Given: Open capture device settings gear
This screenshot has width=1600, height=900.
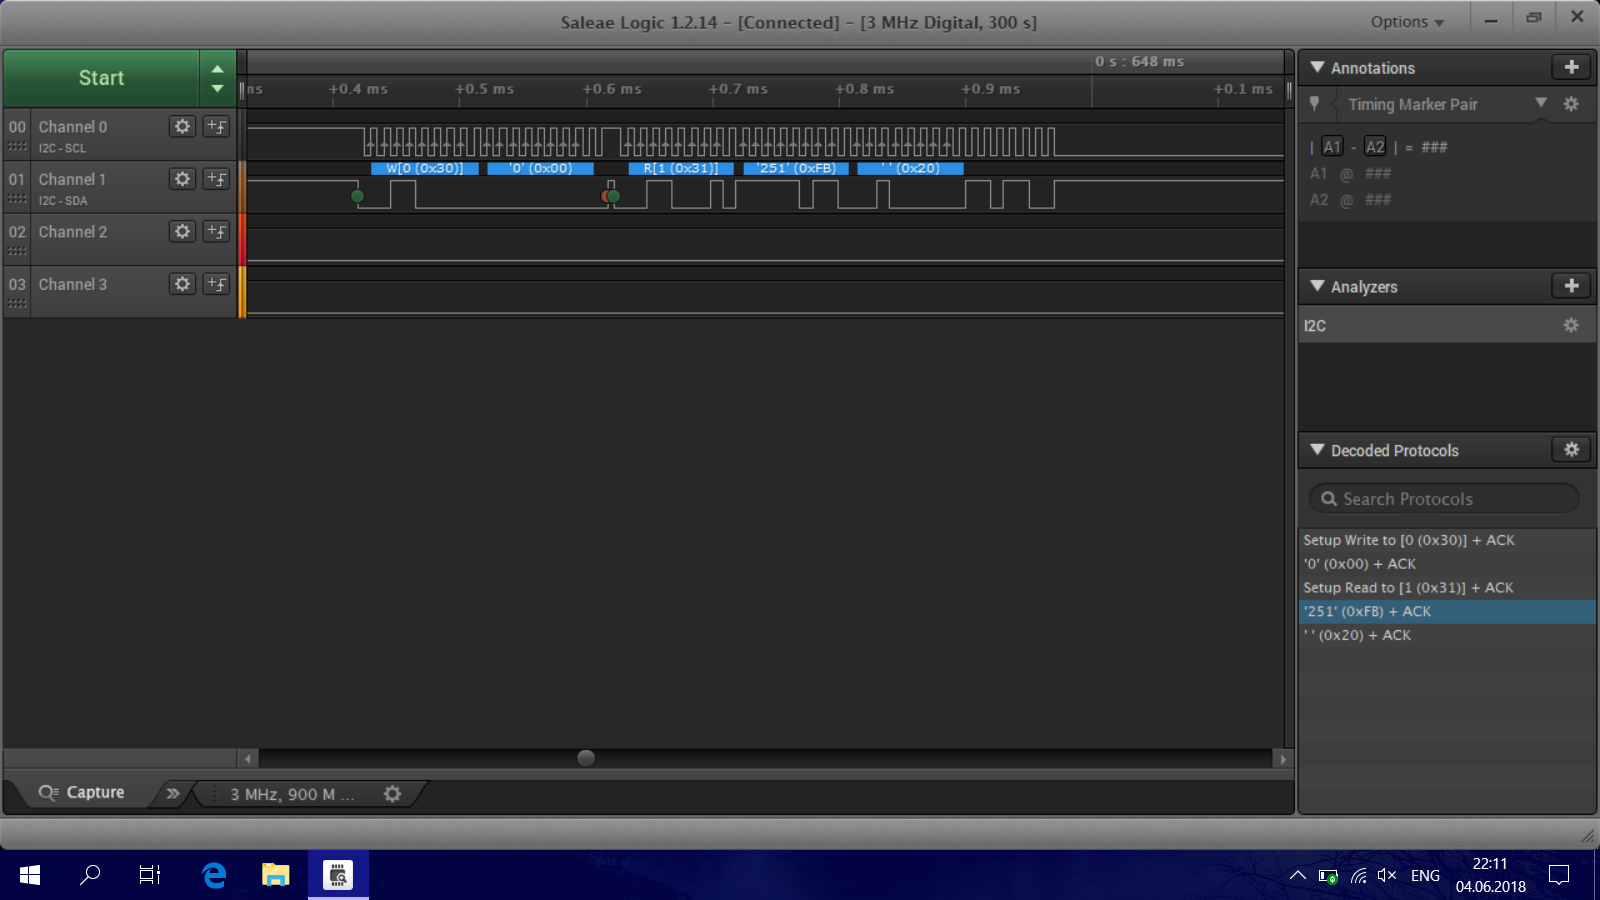Looking at the screenshot, I should click(393, 793).
